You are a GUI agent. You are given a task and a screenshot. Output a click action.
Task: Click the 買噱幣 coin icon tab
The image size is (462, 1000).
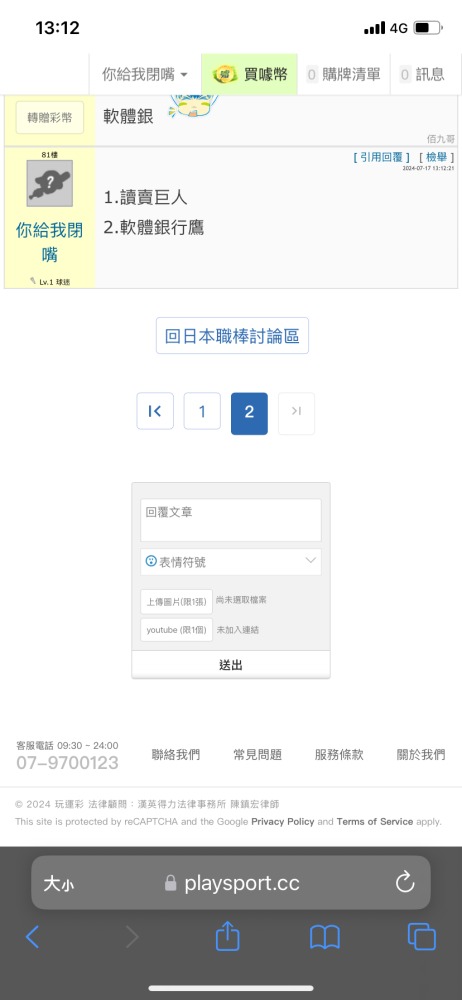click(x=250, y=74)
